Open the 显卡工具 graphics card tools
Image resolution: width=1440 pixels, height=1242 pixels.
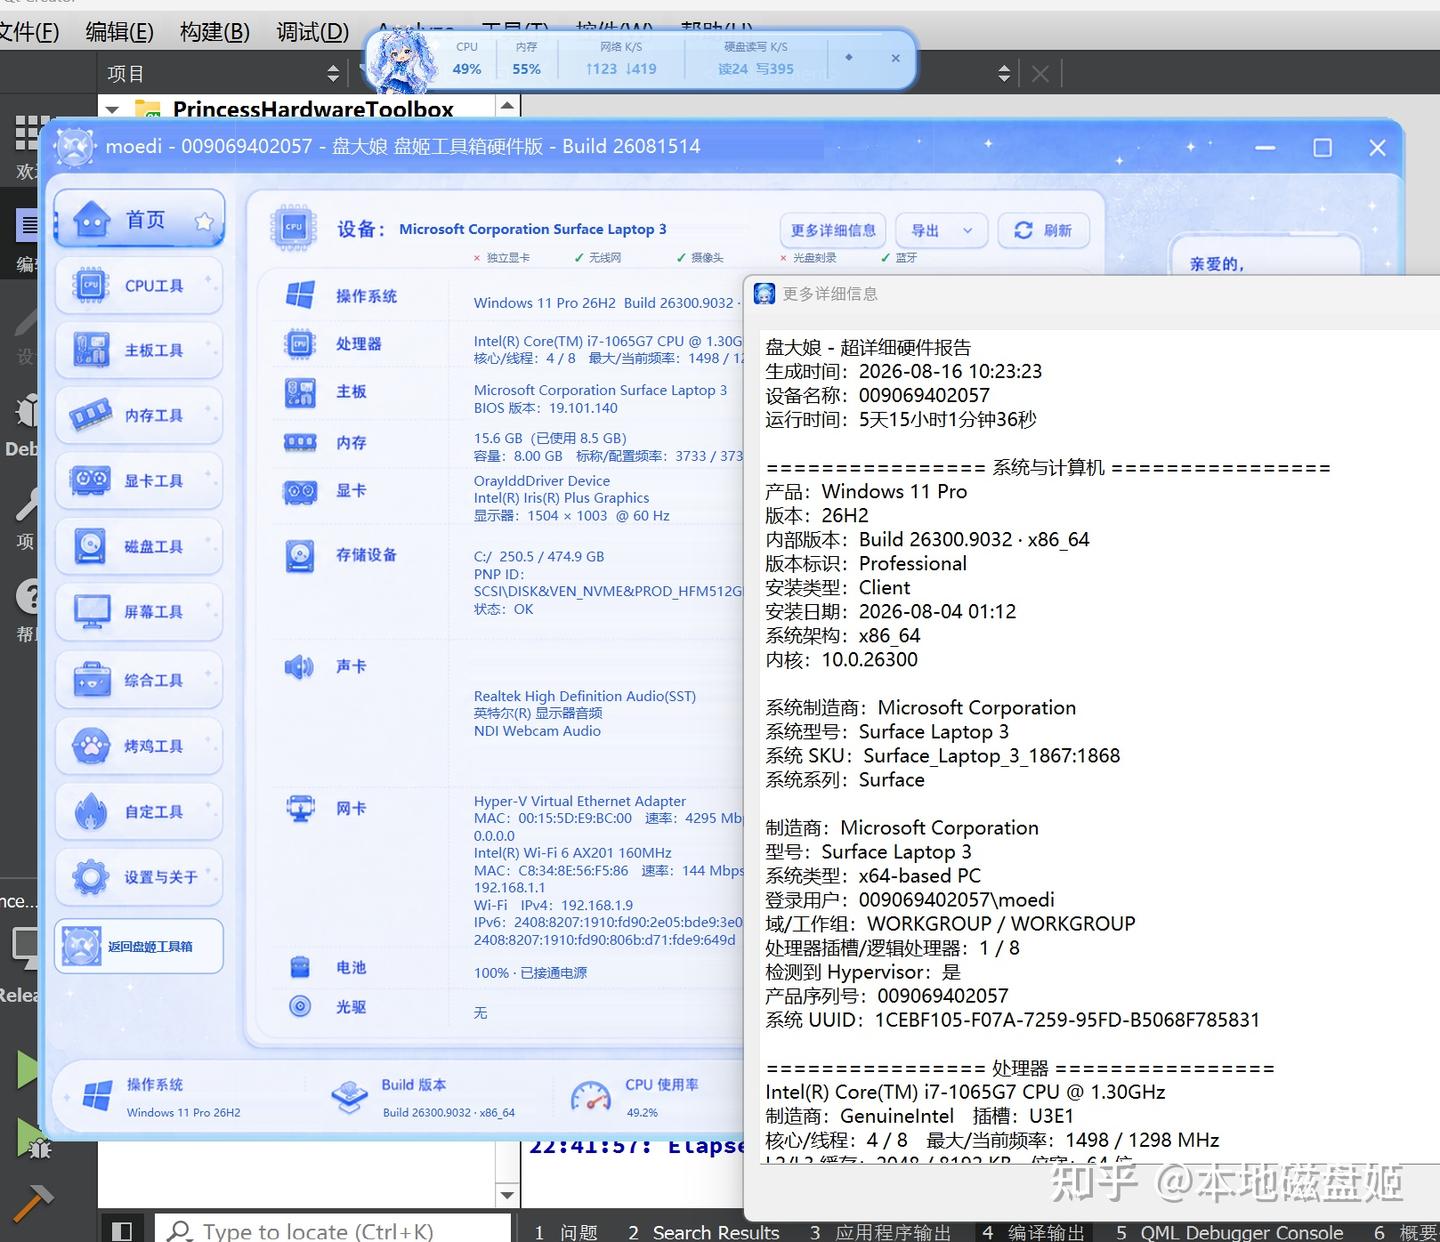(139, 481)
